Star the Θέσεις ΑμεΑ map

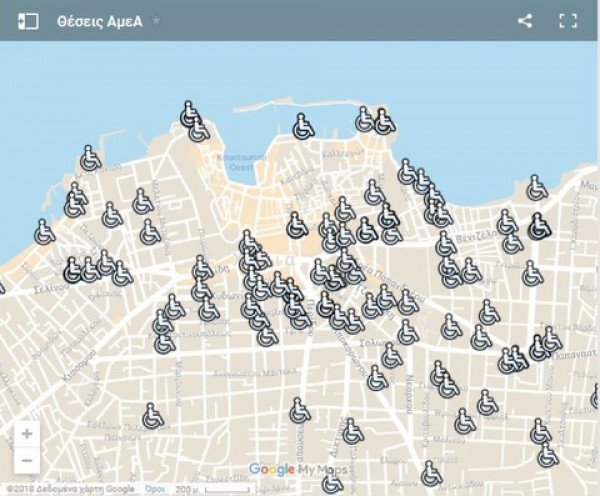tap(156, 21)
